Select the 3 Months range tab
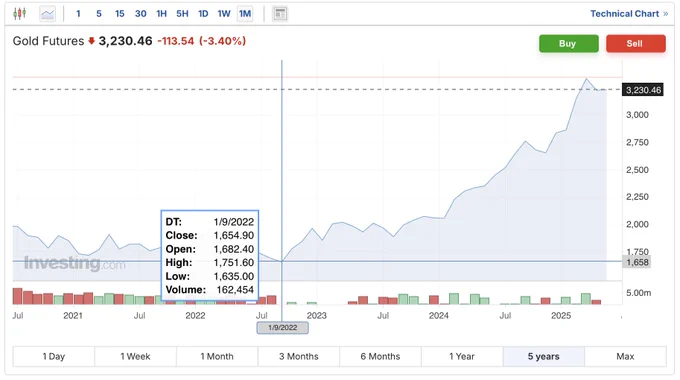The height and width of the screenshot is (380, 680). pos(299,357)
